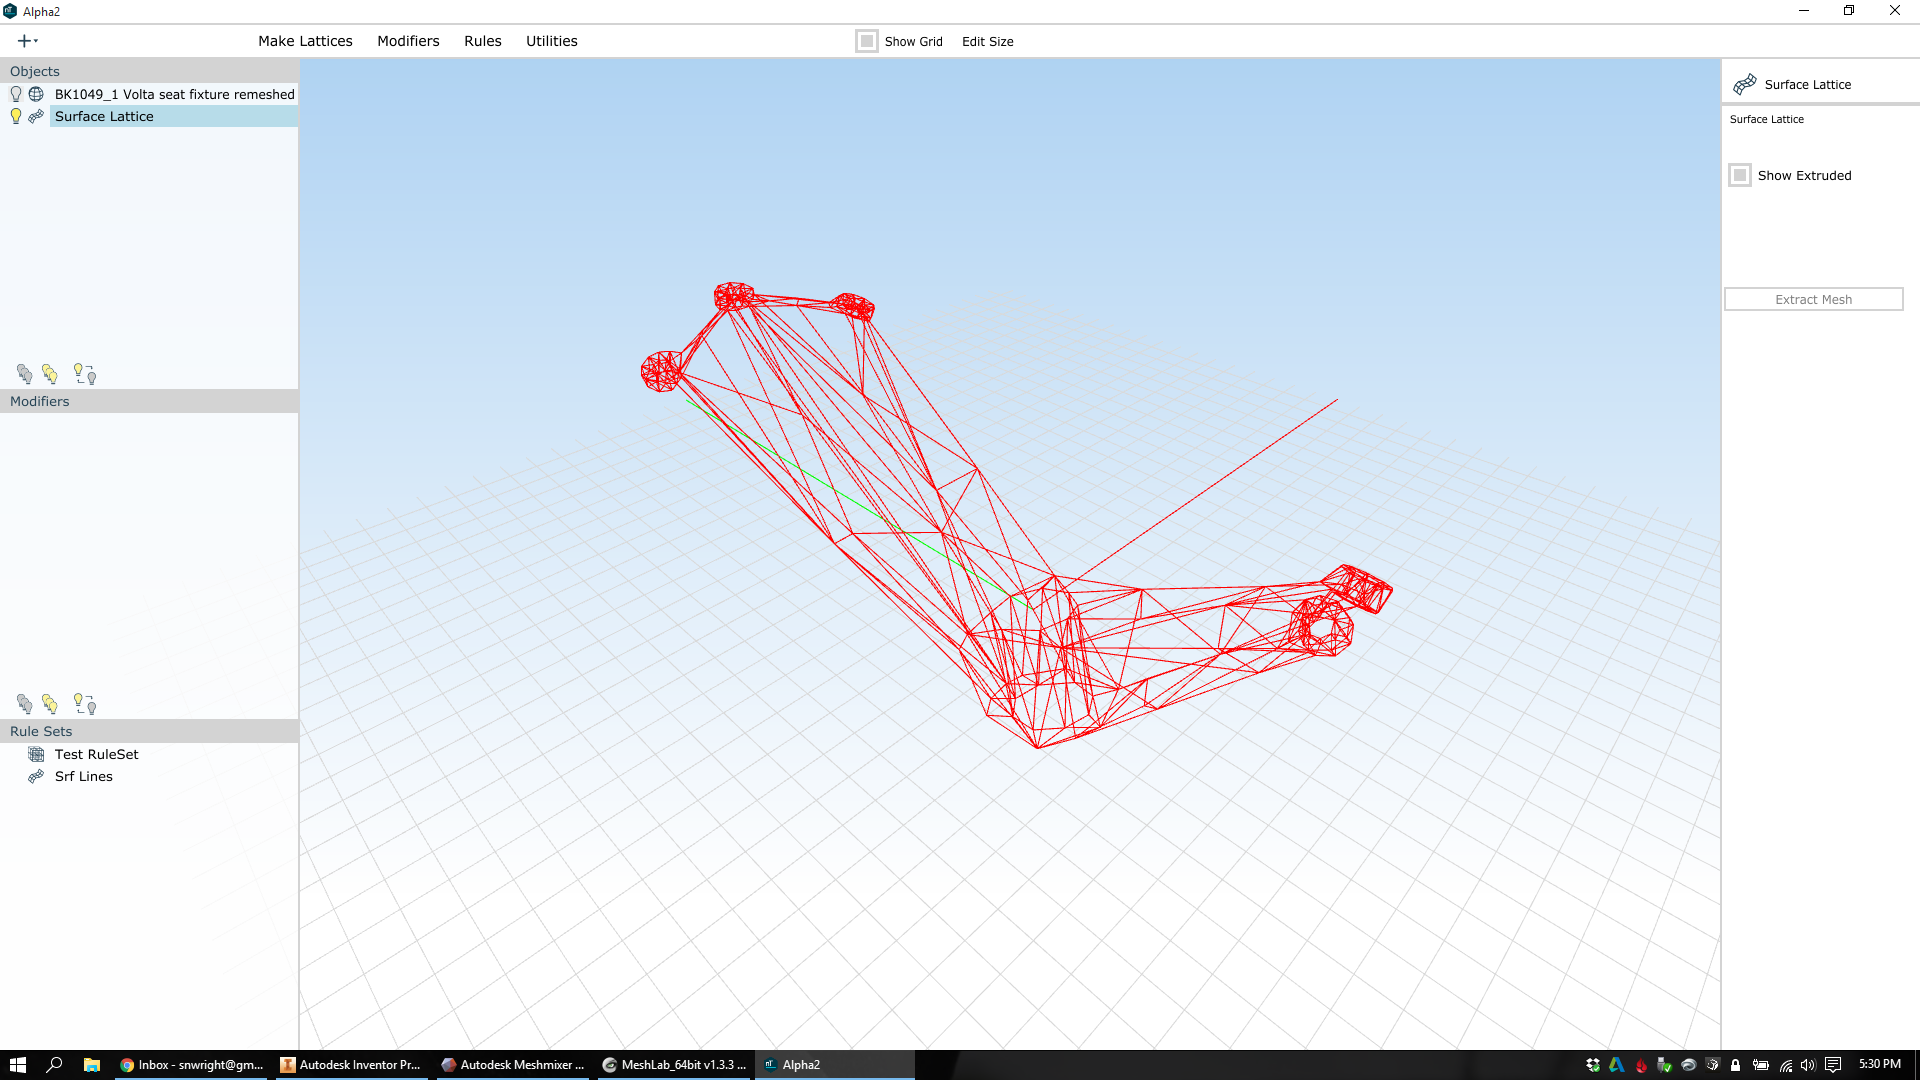The width and height of the screenshot is (1920, 1080).
Task: Click the Alpha2 app icon in title bar
Action: pyautogui.click(x=10, y=11)
